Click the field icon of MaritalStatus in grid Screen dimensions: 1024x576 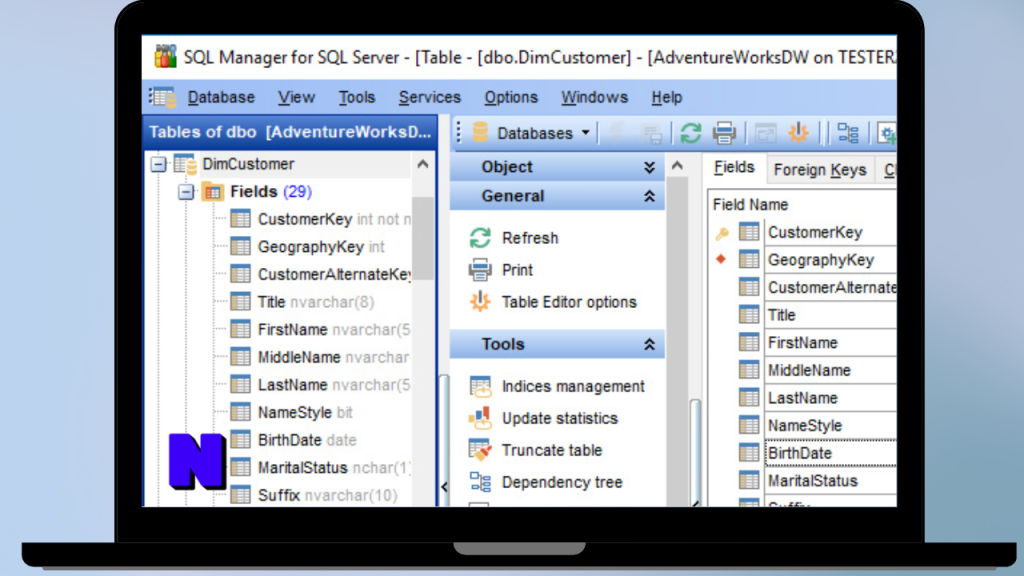tap(748, 481)
